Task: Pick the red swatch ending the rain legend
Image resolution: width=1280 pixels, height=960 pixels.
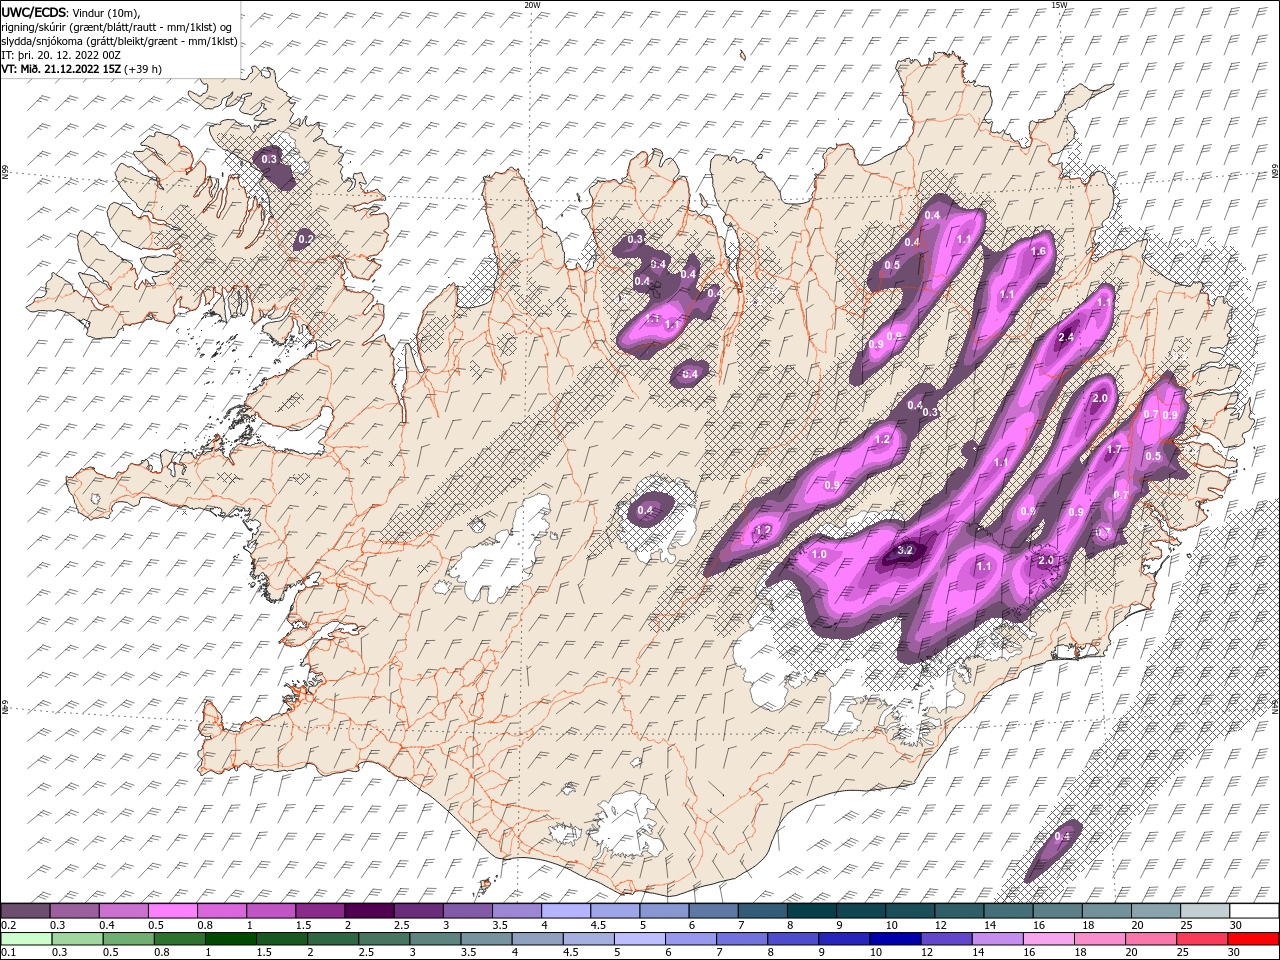Action: [x=1253, y=939]
